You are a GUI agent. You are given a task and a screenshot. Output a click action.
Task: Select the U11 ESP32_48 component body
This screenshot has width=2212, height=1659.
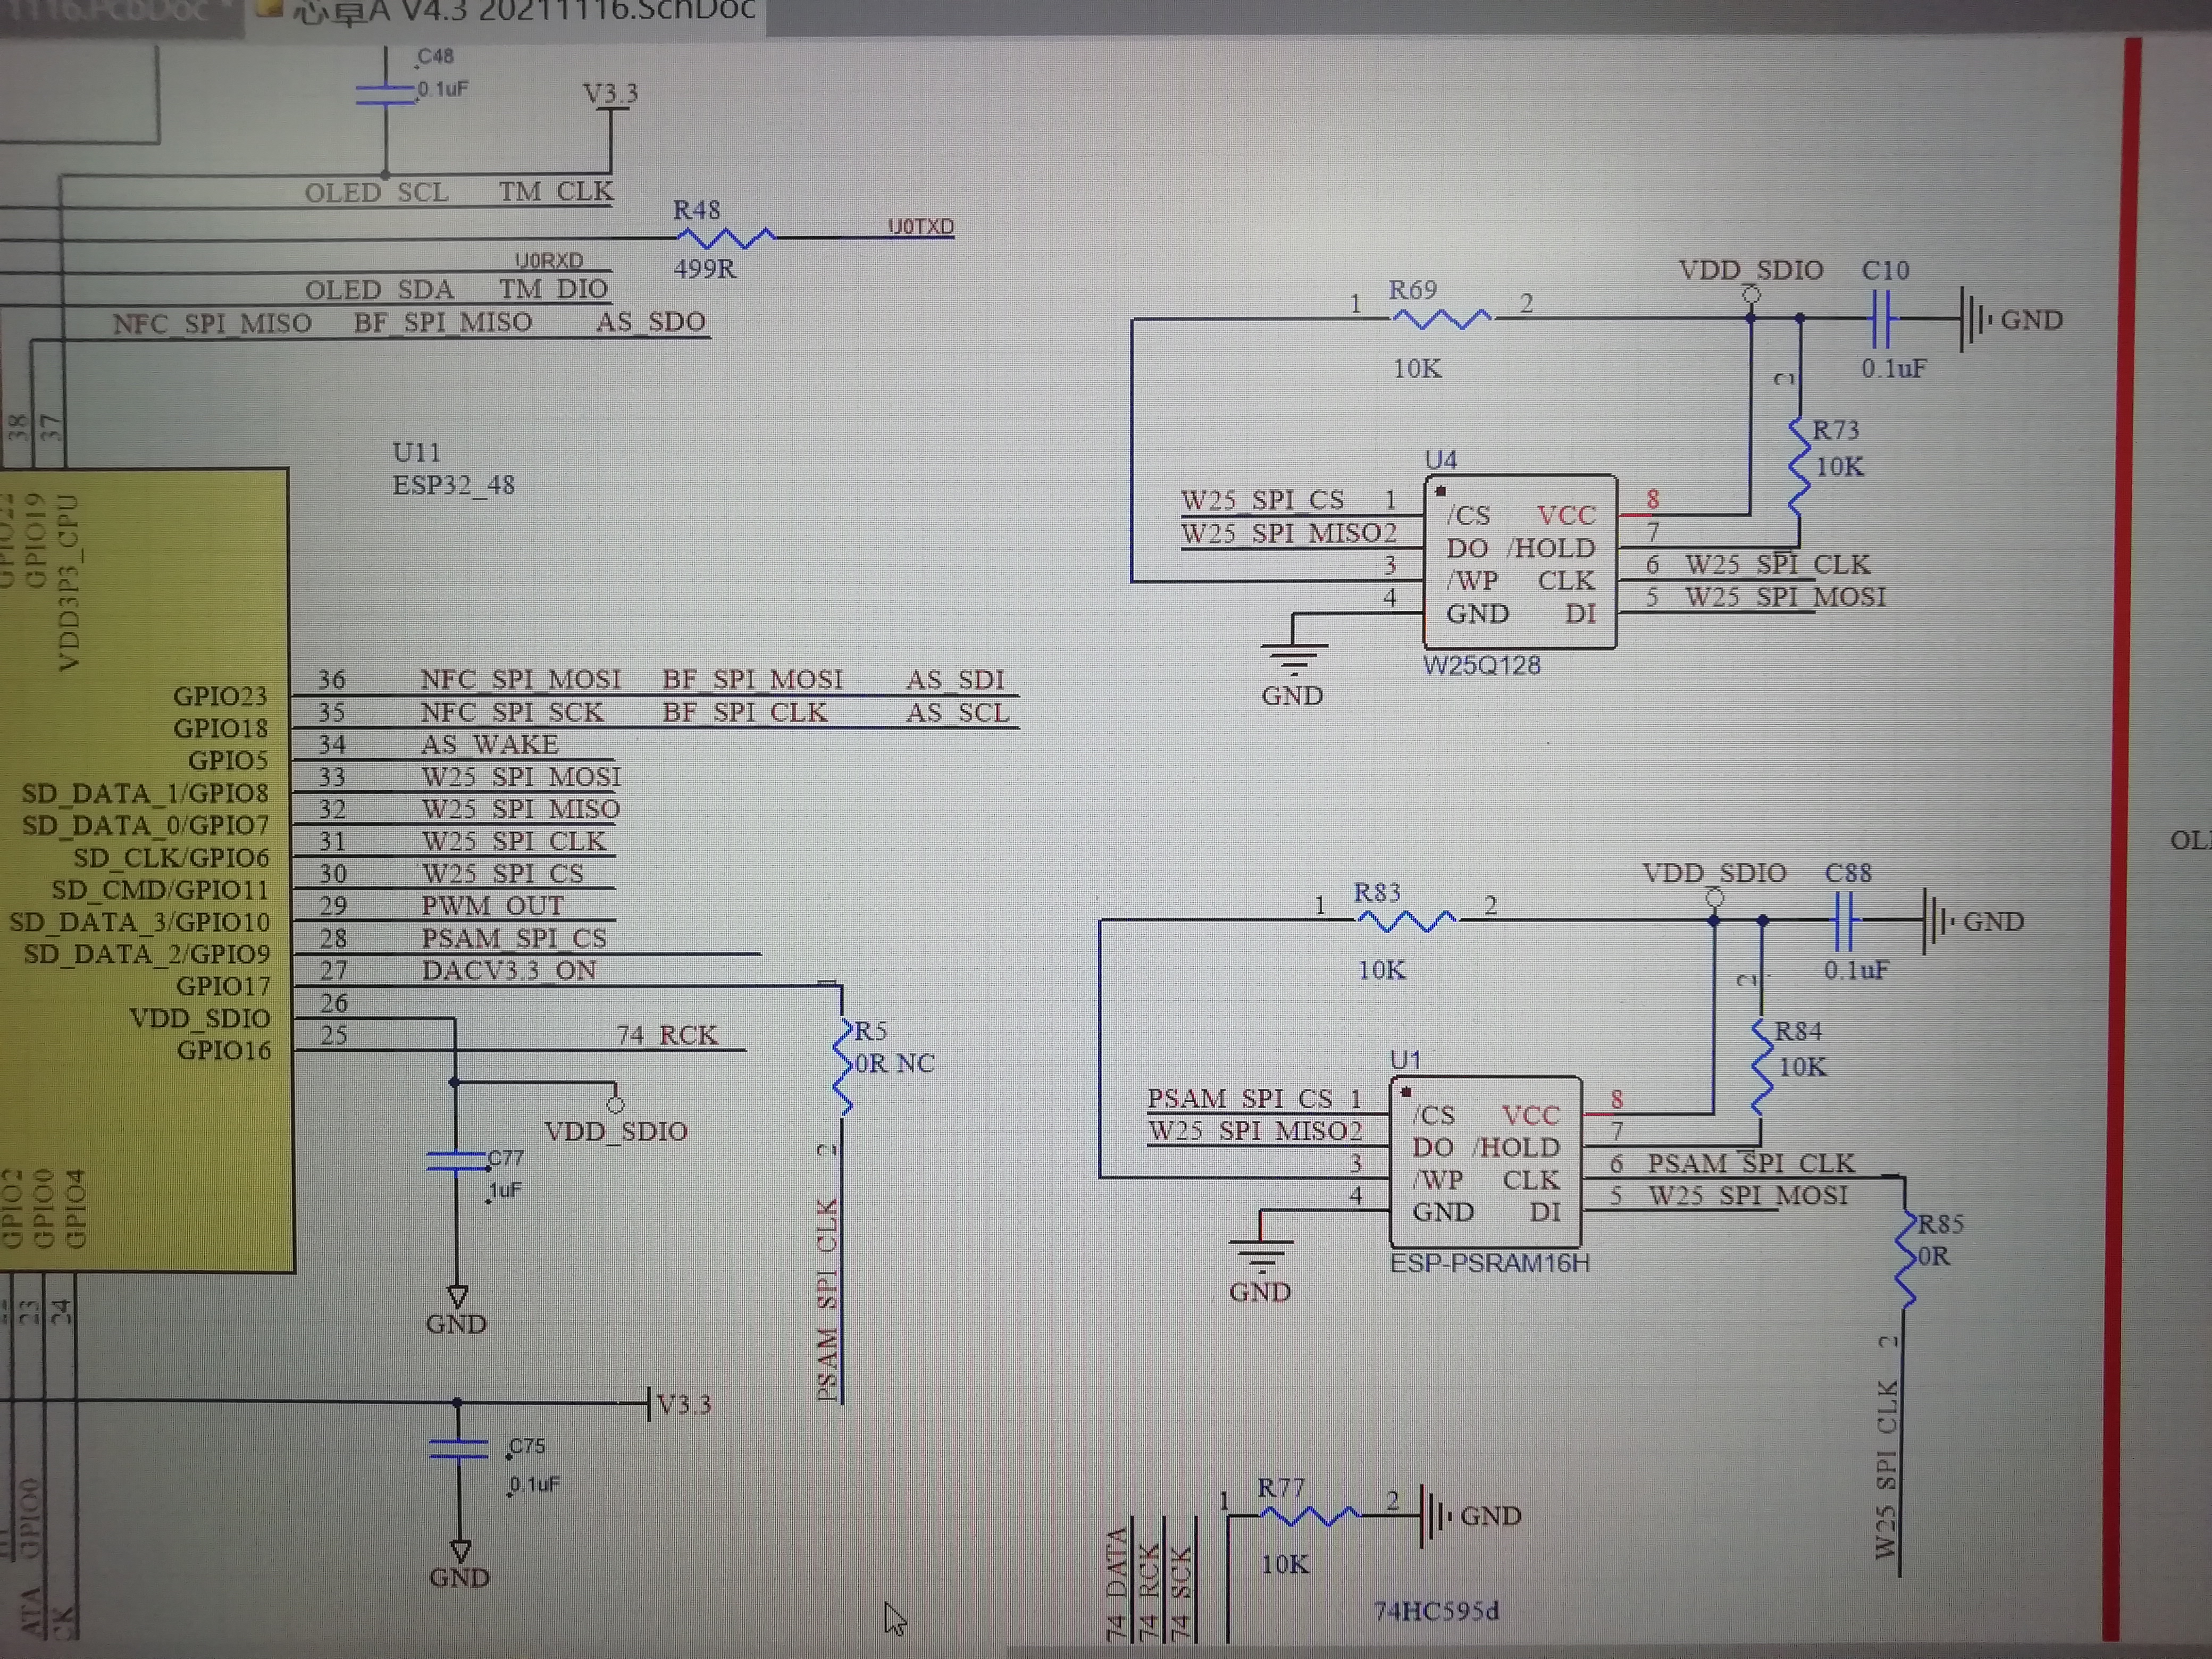coord(146,870)
